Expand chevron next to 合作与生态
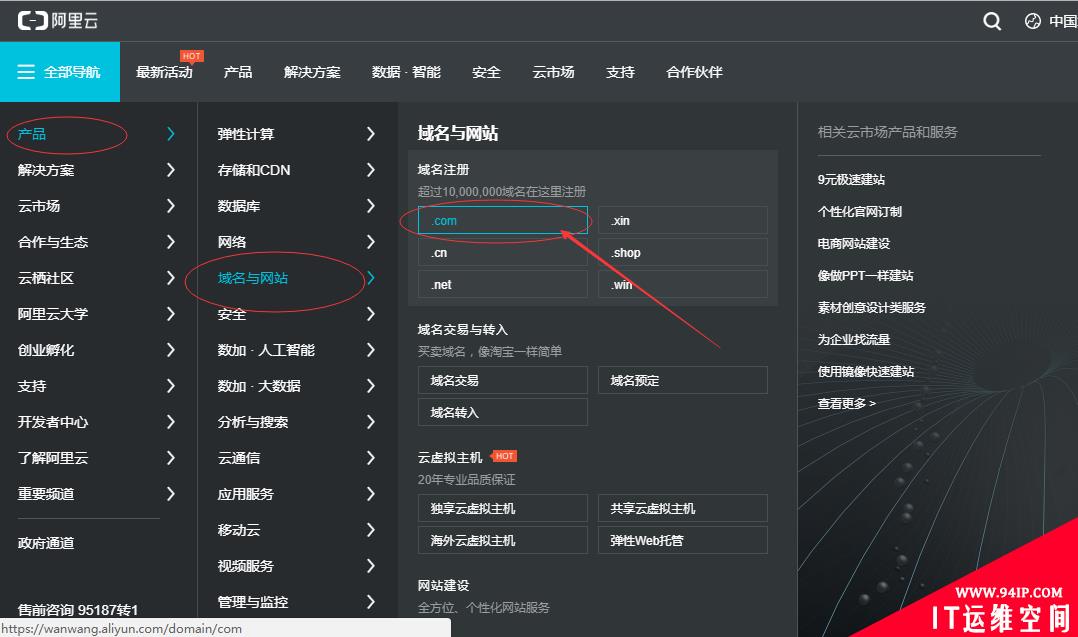This screenshot has height=637, width=1078. click(x=170, y=242)
